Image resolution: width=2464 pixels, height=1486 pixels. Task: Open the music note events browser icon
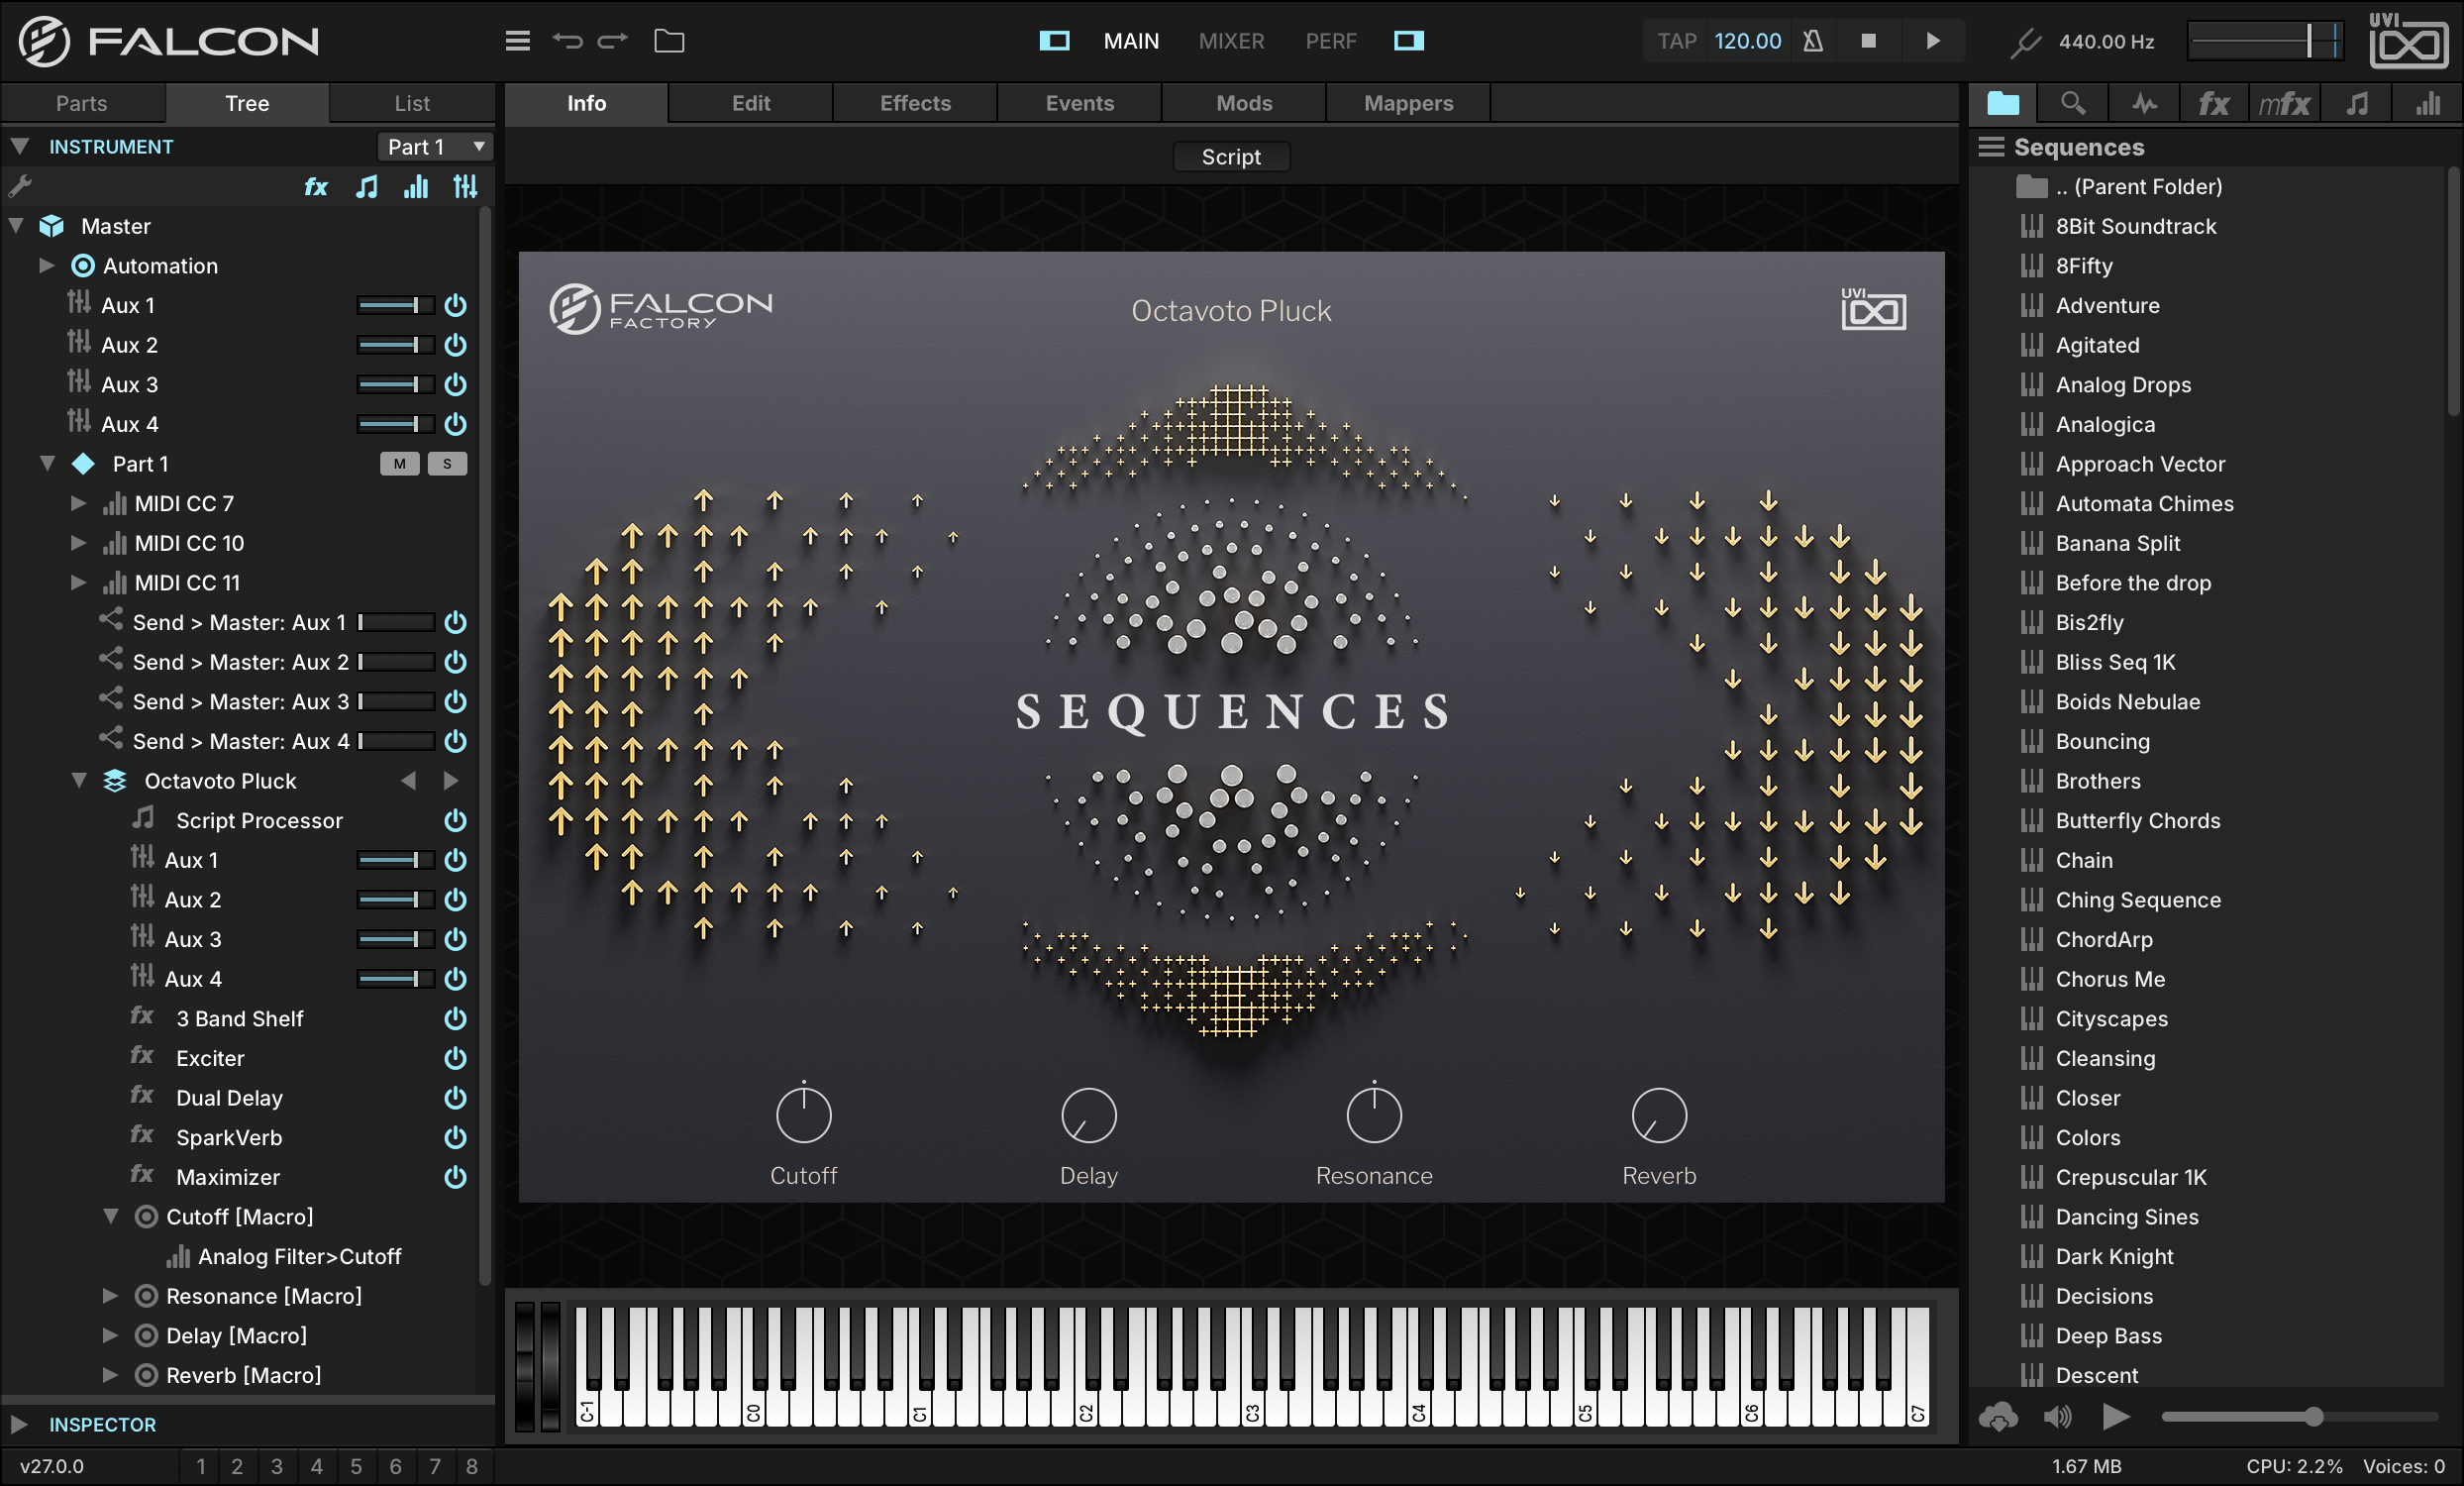point(2357,103)
